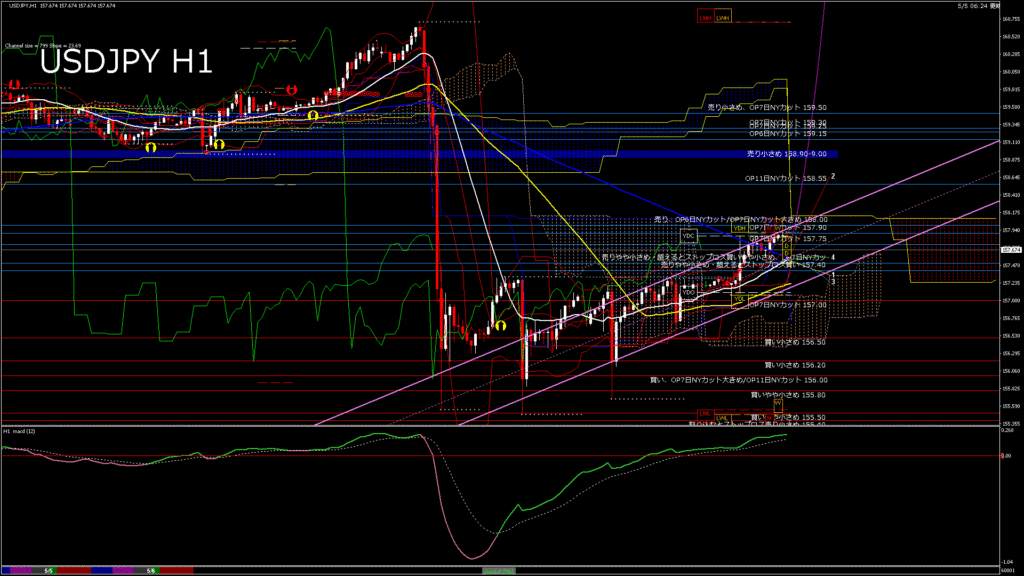Click the Channel size slope info text
Viewport: 1024px width, 576px height.
pyautogui.click(x=42, y=46)
